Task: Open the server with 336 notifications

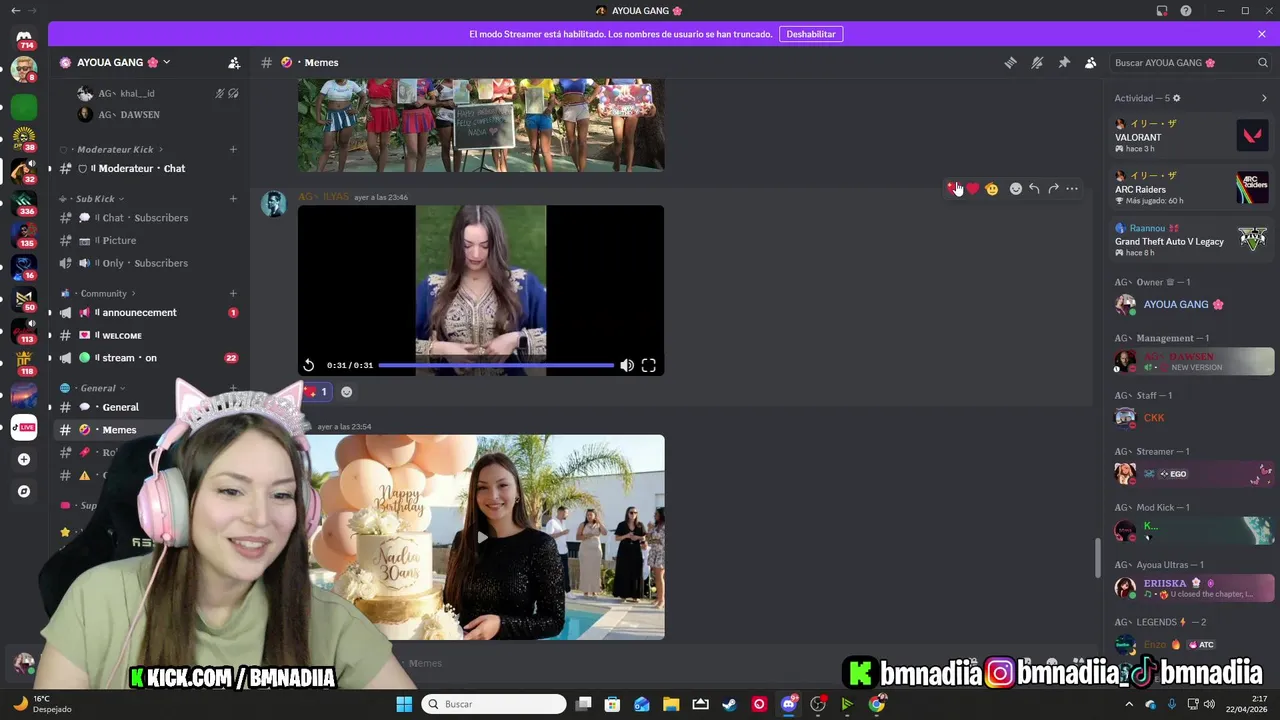Action: coord(24,203)
